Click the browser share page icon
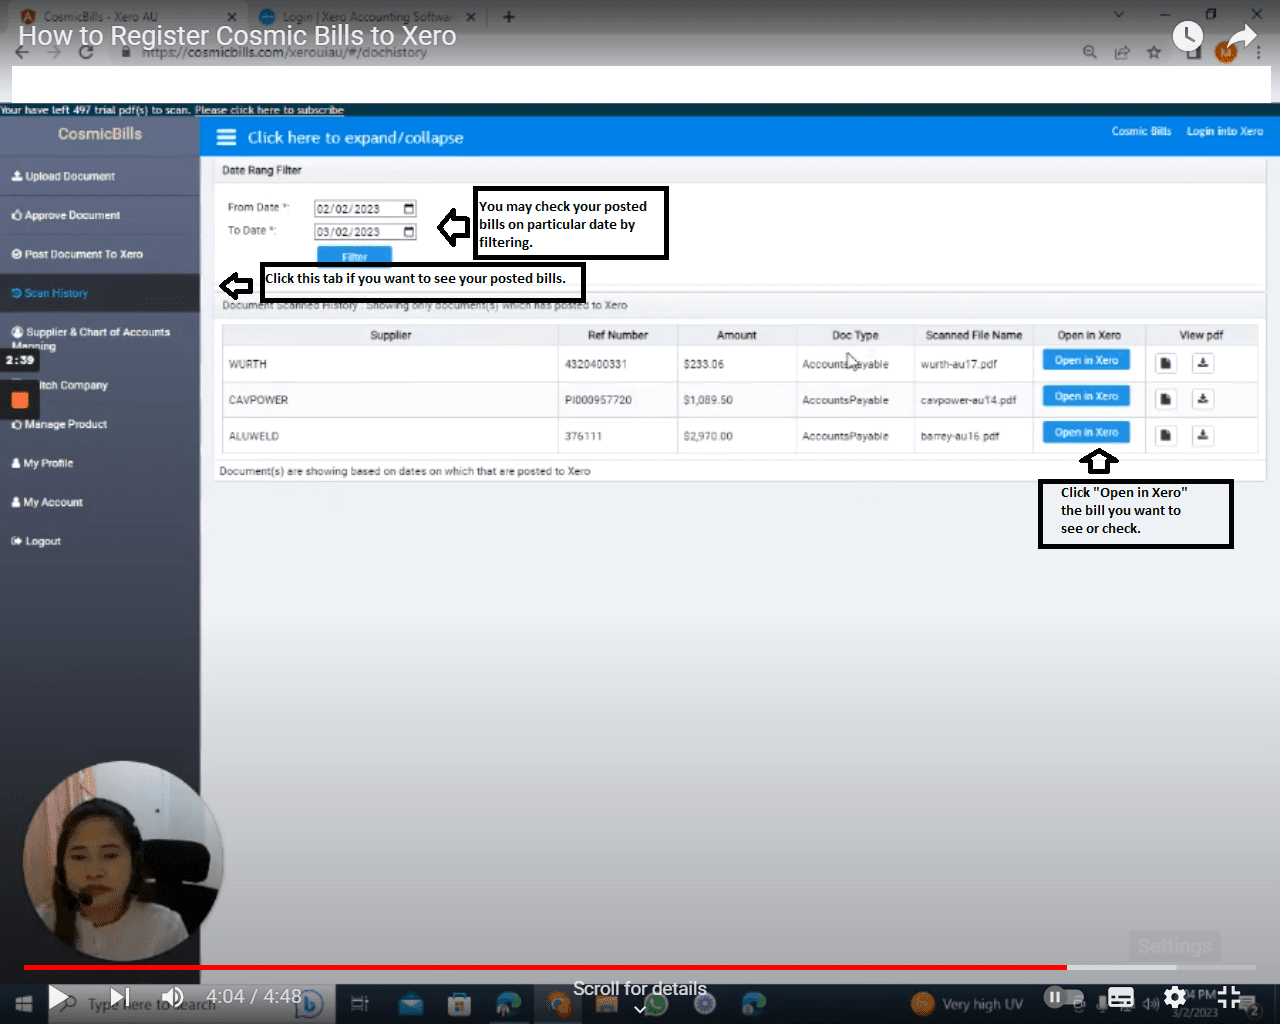The image size is (1280, 1024). [1122, 52]
